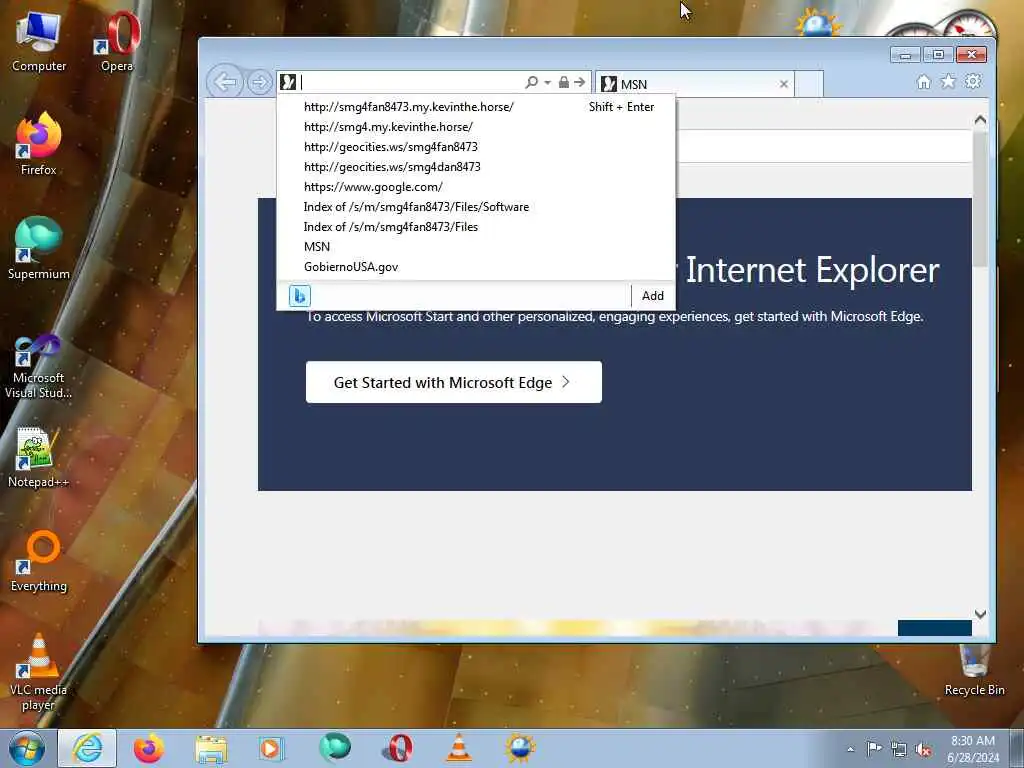Click network tray icon
The height and width of the screenshot is (768, 1024).
(899, 749)
